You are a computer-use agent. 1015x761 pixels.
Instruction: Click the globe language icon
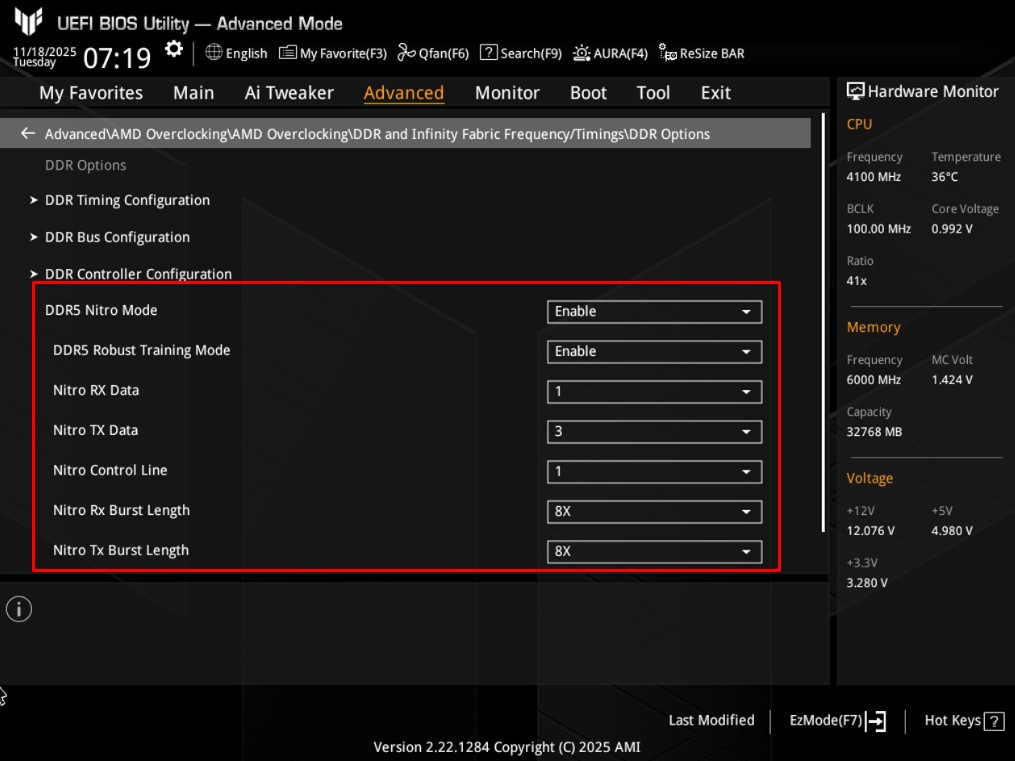pyautogui.click(x=214, y=52)
